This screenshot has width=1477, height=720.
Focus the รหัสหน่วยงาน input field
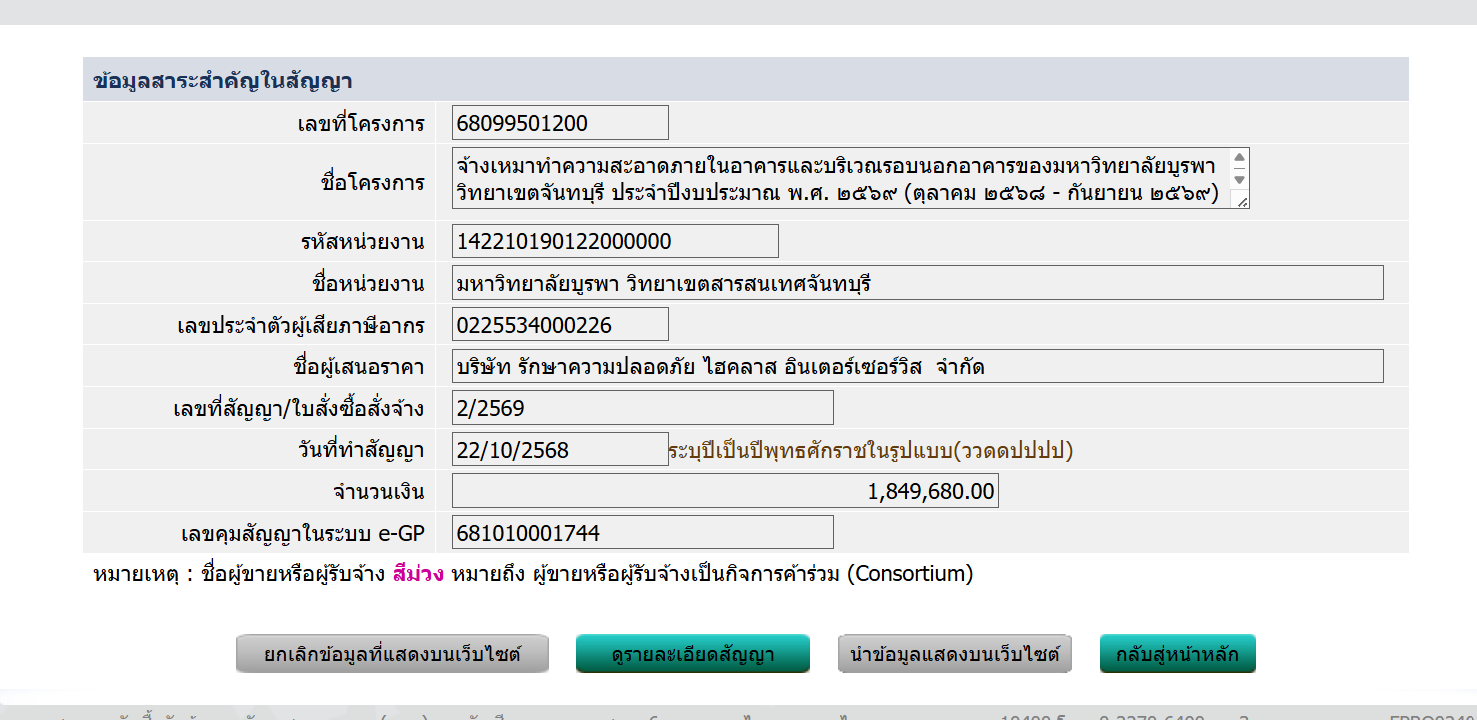(x=615, y=241)
